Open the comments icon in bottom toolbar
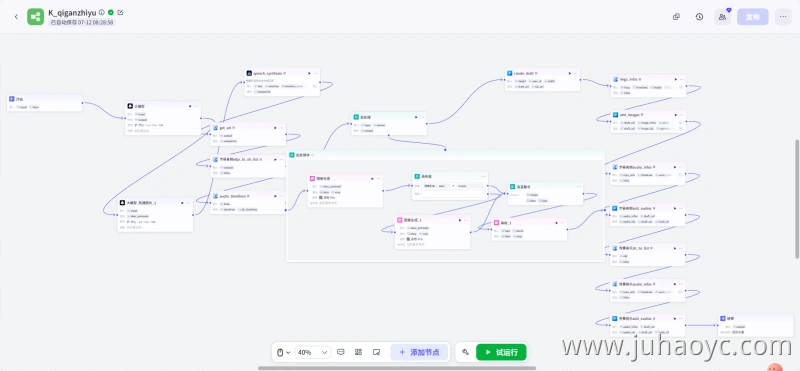800x371 pixels. (x=341, y=352)
